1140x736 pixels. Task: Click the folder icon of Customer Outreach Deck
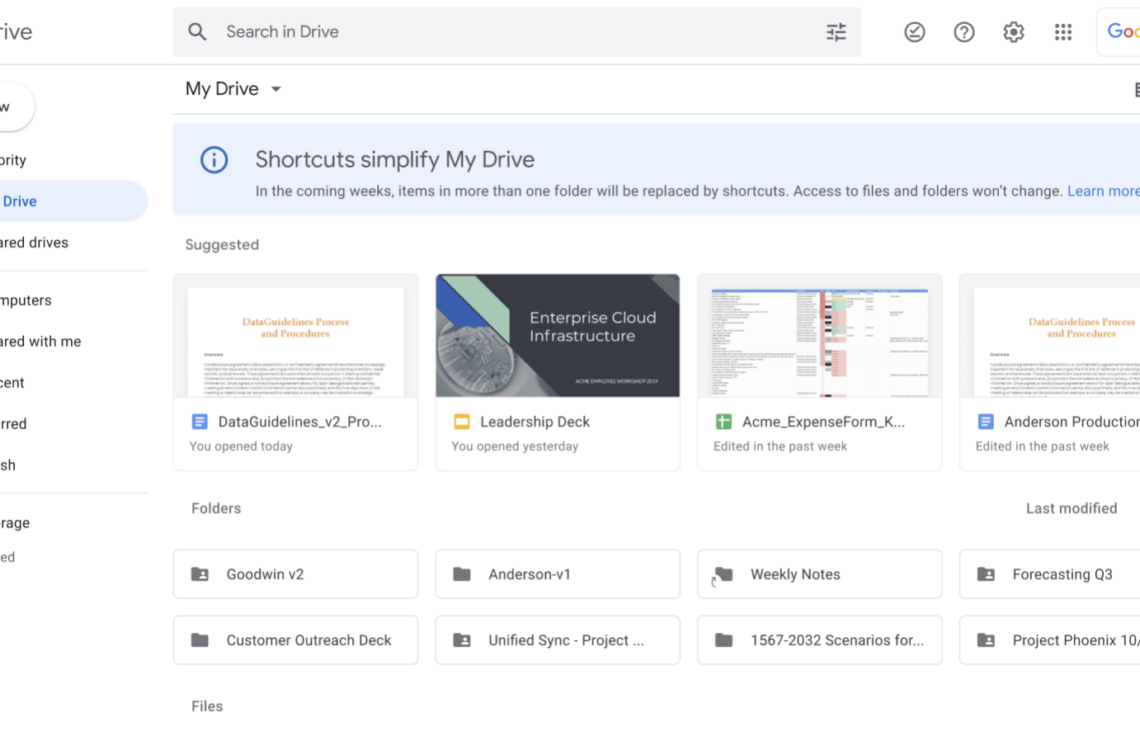[x=199, y=640]
